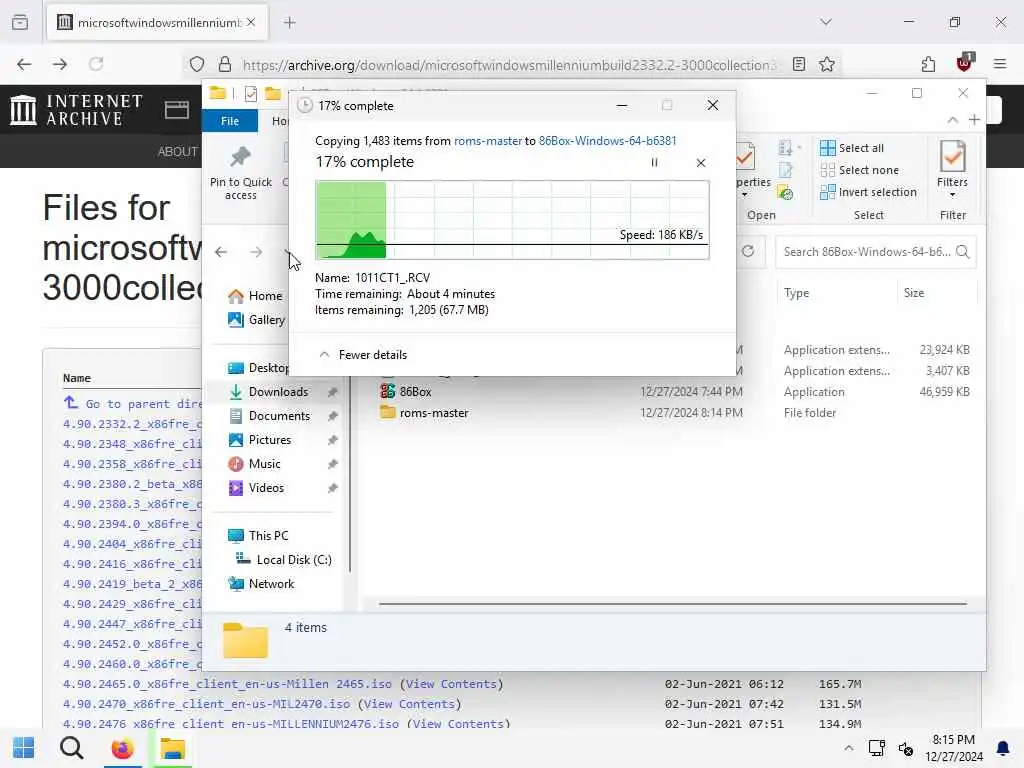The width and height of the screenshot is (1024, 768).
Task: Open the File tab in Explorer ribbon
Action: coord(230,121)
